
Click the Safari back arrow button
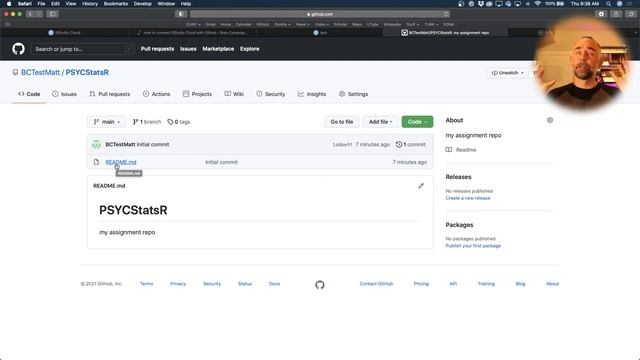[30, 14]
